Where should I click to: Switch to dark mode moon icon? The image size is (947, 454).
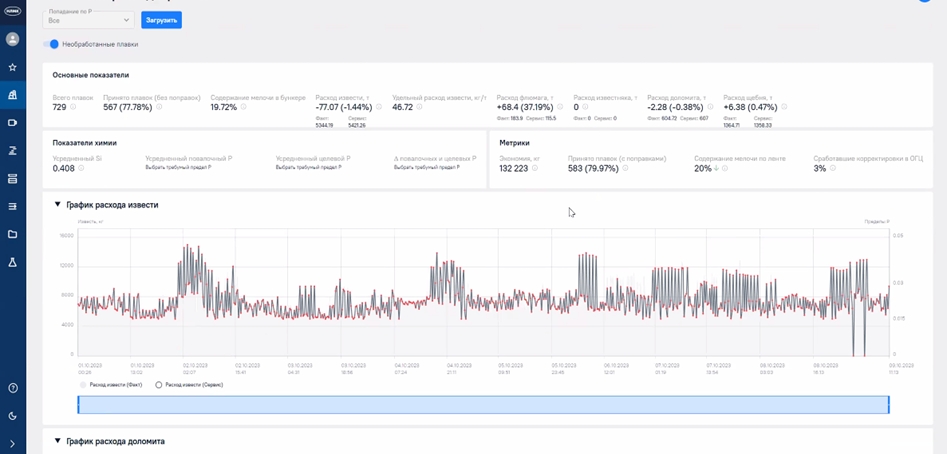point(12,416)
